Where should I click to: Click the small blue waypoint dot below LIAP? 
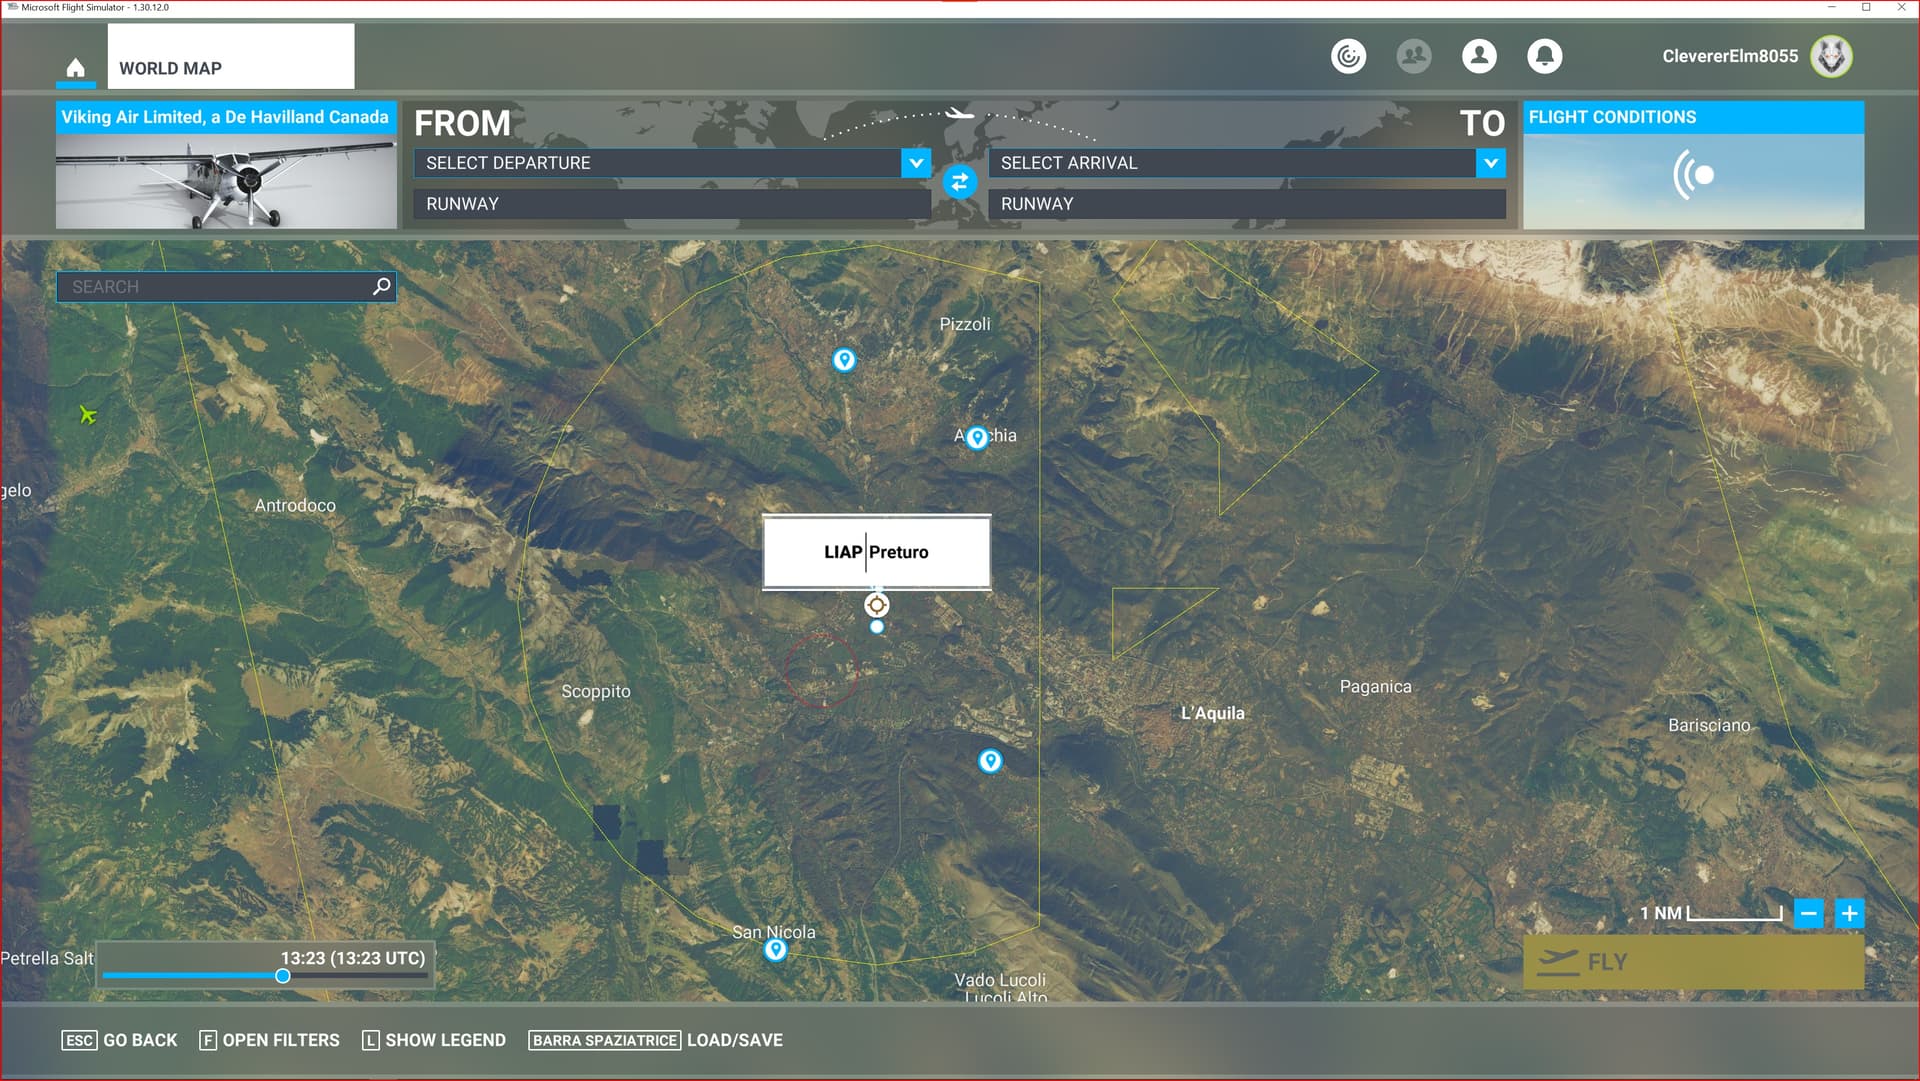click(876, 627)
